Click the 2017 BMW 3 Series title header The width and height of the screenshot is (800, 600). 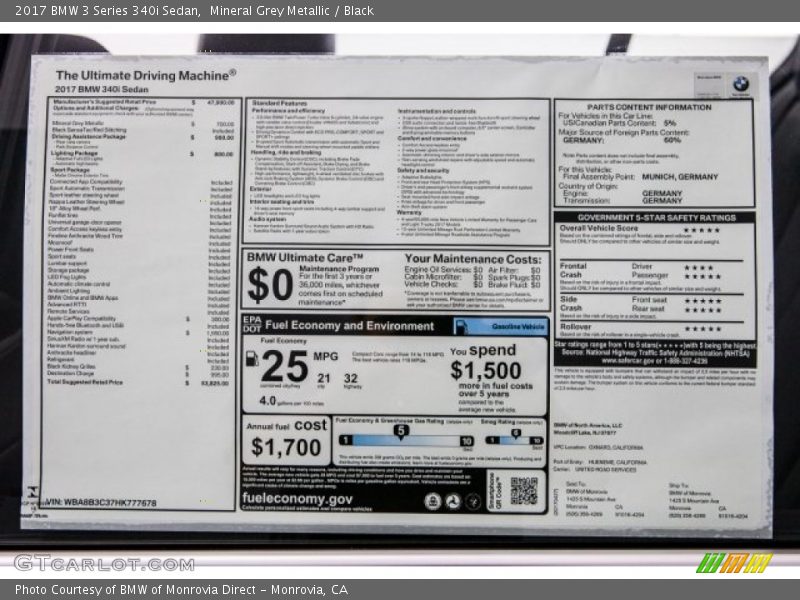pyautogui.click(x=100, y=9)
